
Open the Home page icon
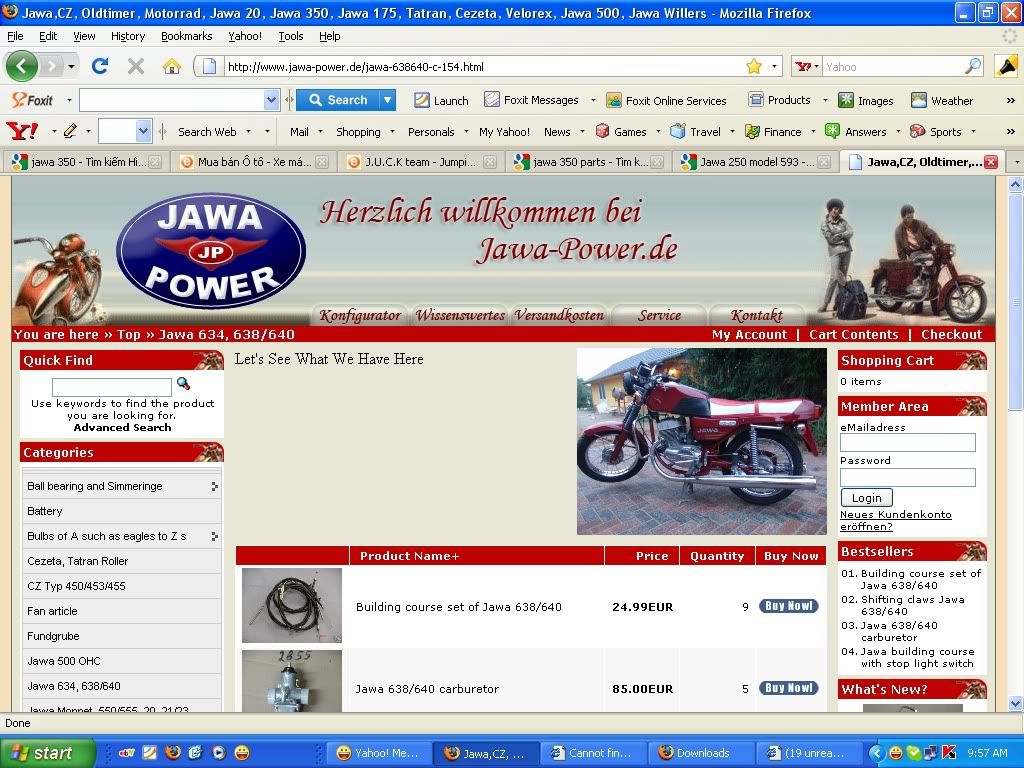(172, 66)
